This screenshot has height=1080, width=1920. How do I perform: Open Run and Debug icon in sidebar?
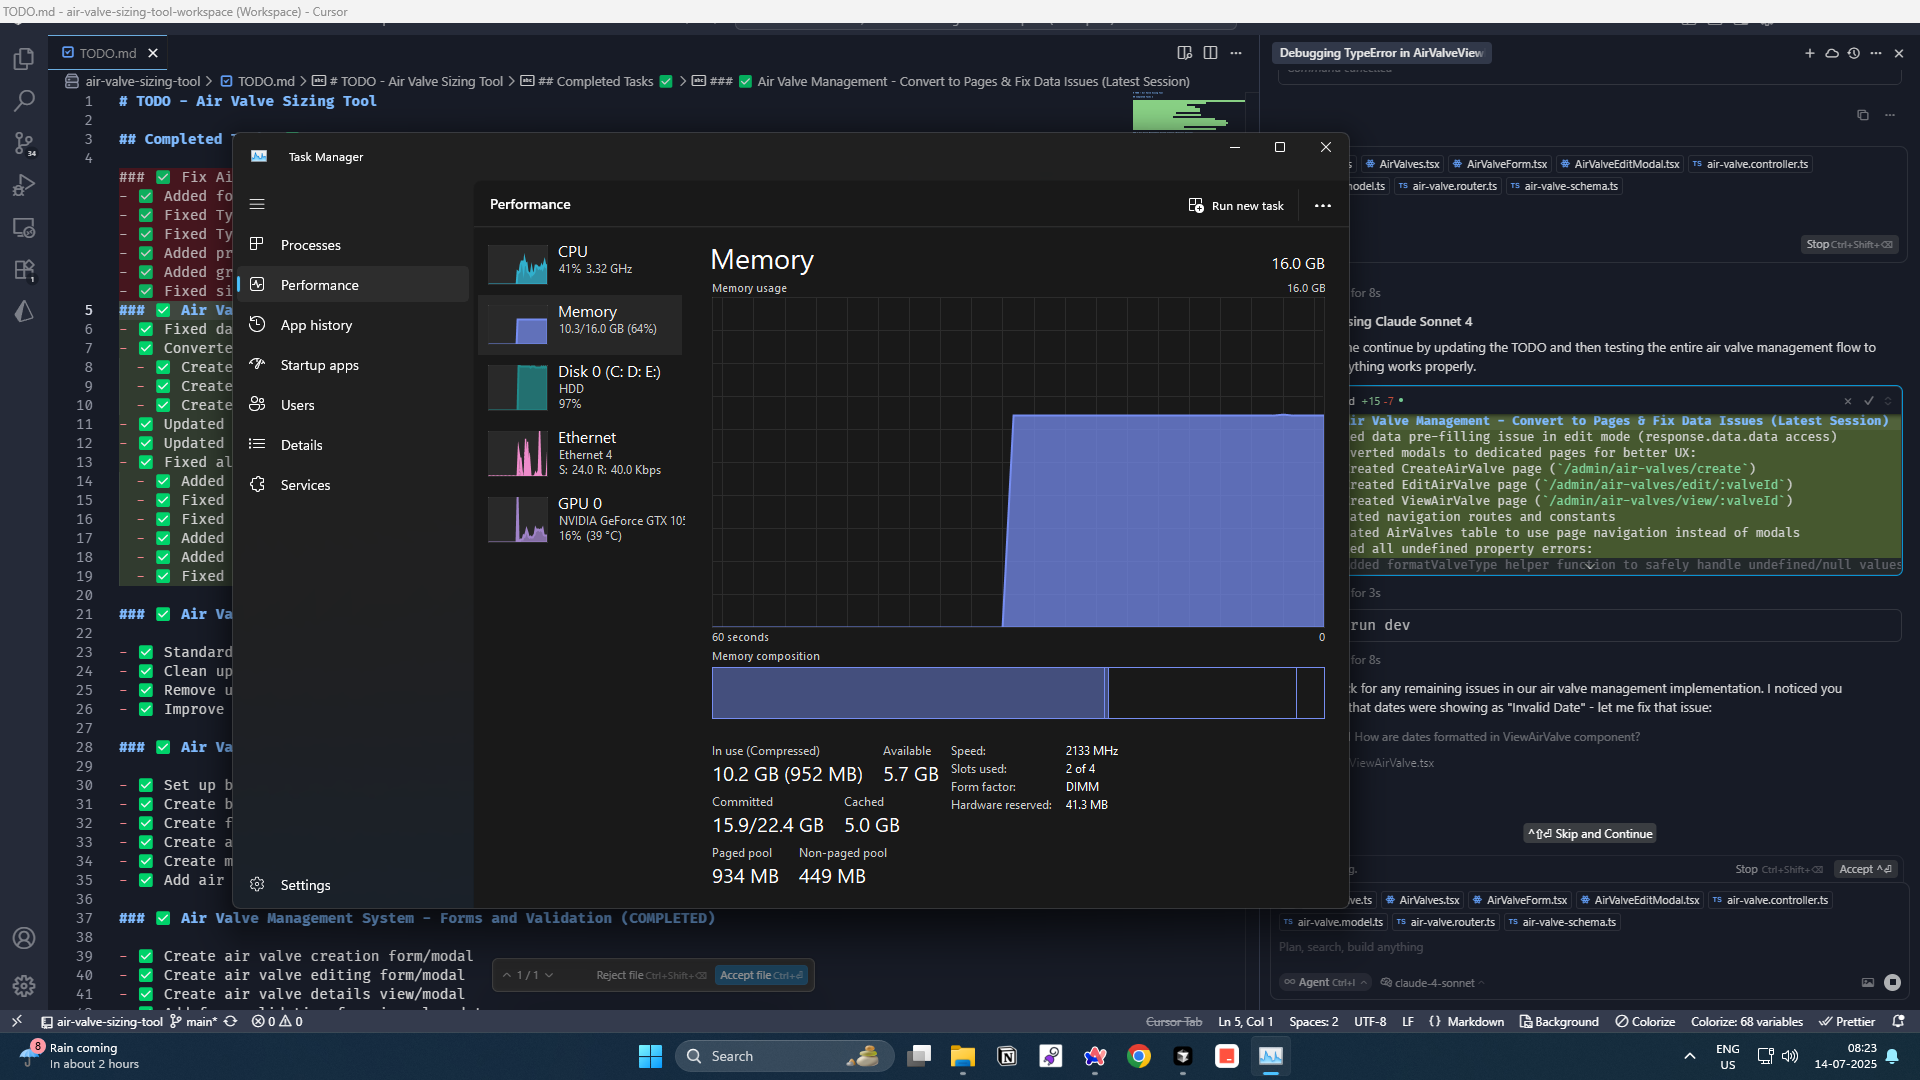(x=24, y=185)
